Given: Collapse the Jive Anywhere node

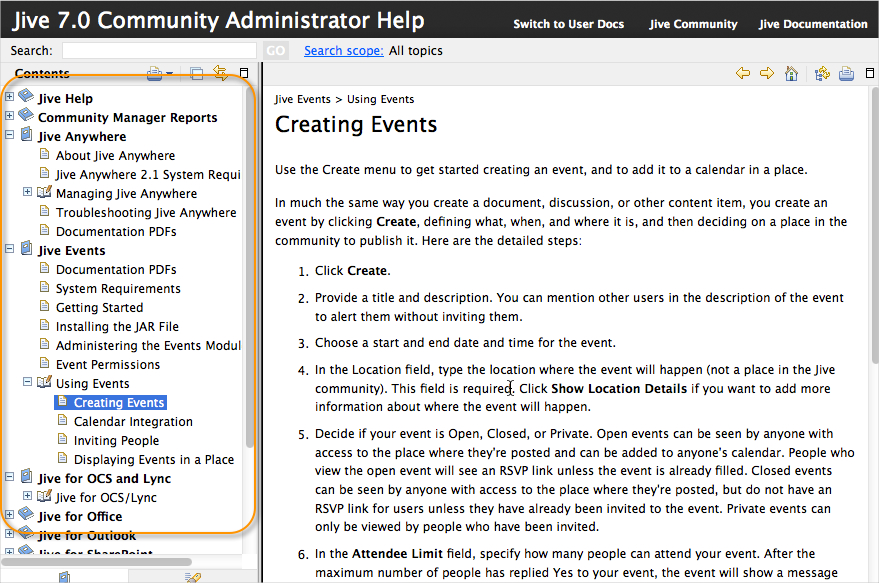Looking at the screenshot, I should [10, 135].
